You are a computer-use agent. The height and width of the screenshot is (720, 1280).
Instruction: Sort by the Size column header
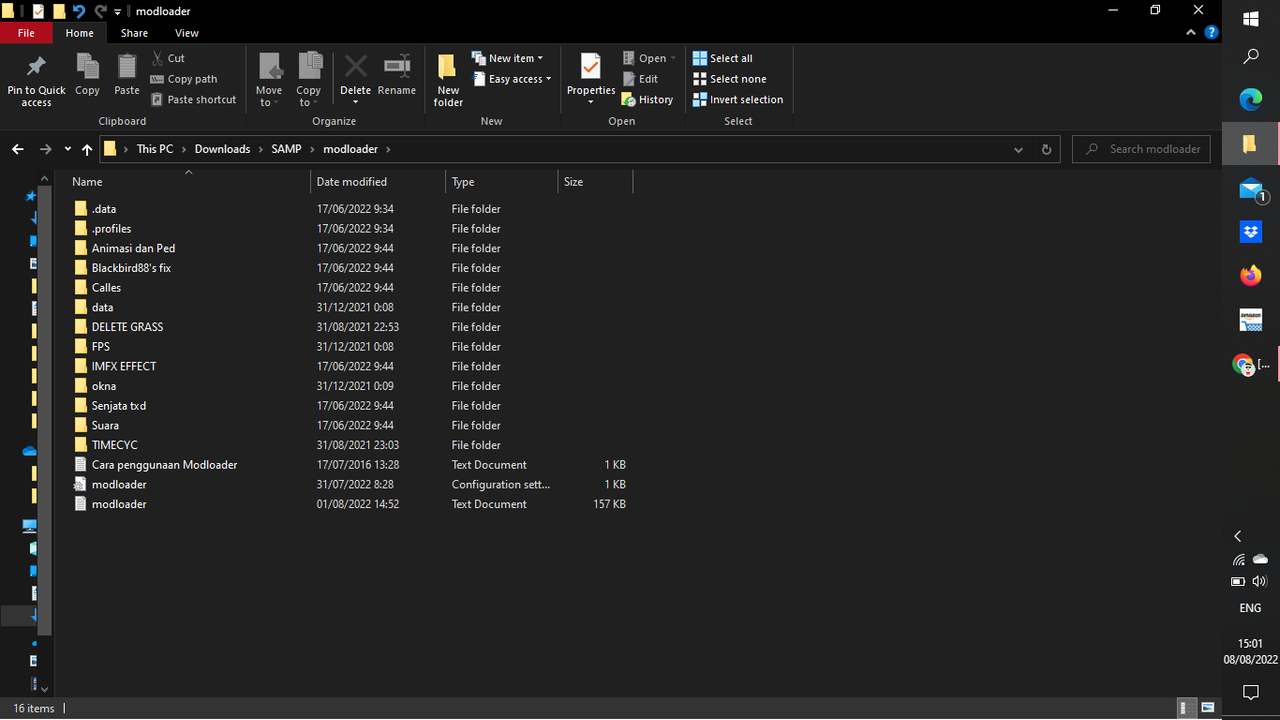click(596, 182)
